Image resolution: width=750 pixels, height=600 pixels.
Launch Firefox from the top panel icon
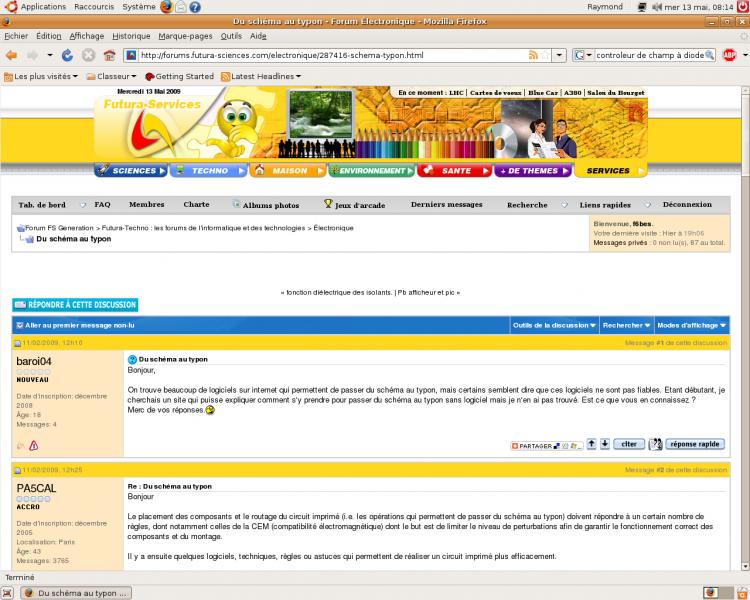pos(166,7)
